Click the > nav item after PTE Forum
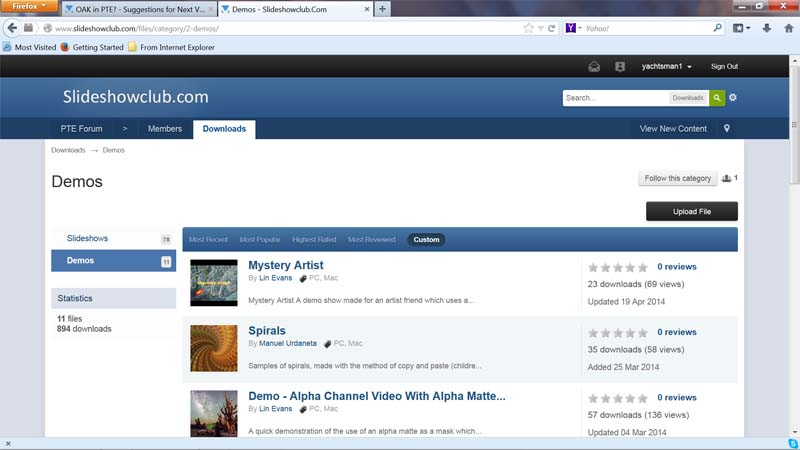Image resolution: width=800 pixels, height=450 pixels. [x=125, y=129]
